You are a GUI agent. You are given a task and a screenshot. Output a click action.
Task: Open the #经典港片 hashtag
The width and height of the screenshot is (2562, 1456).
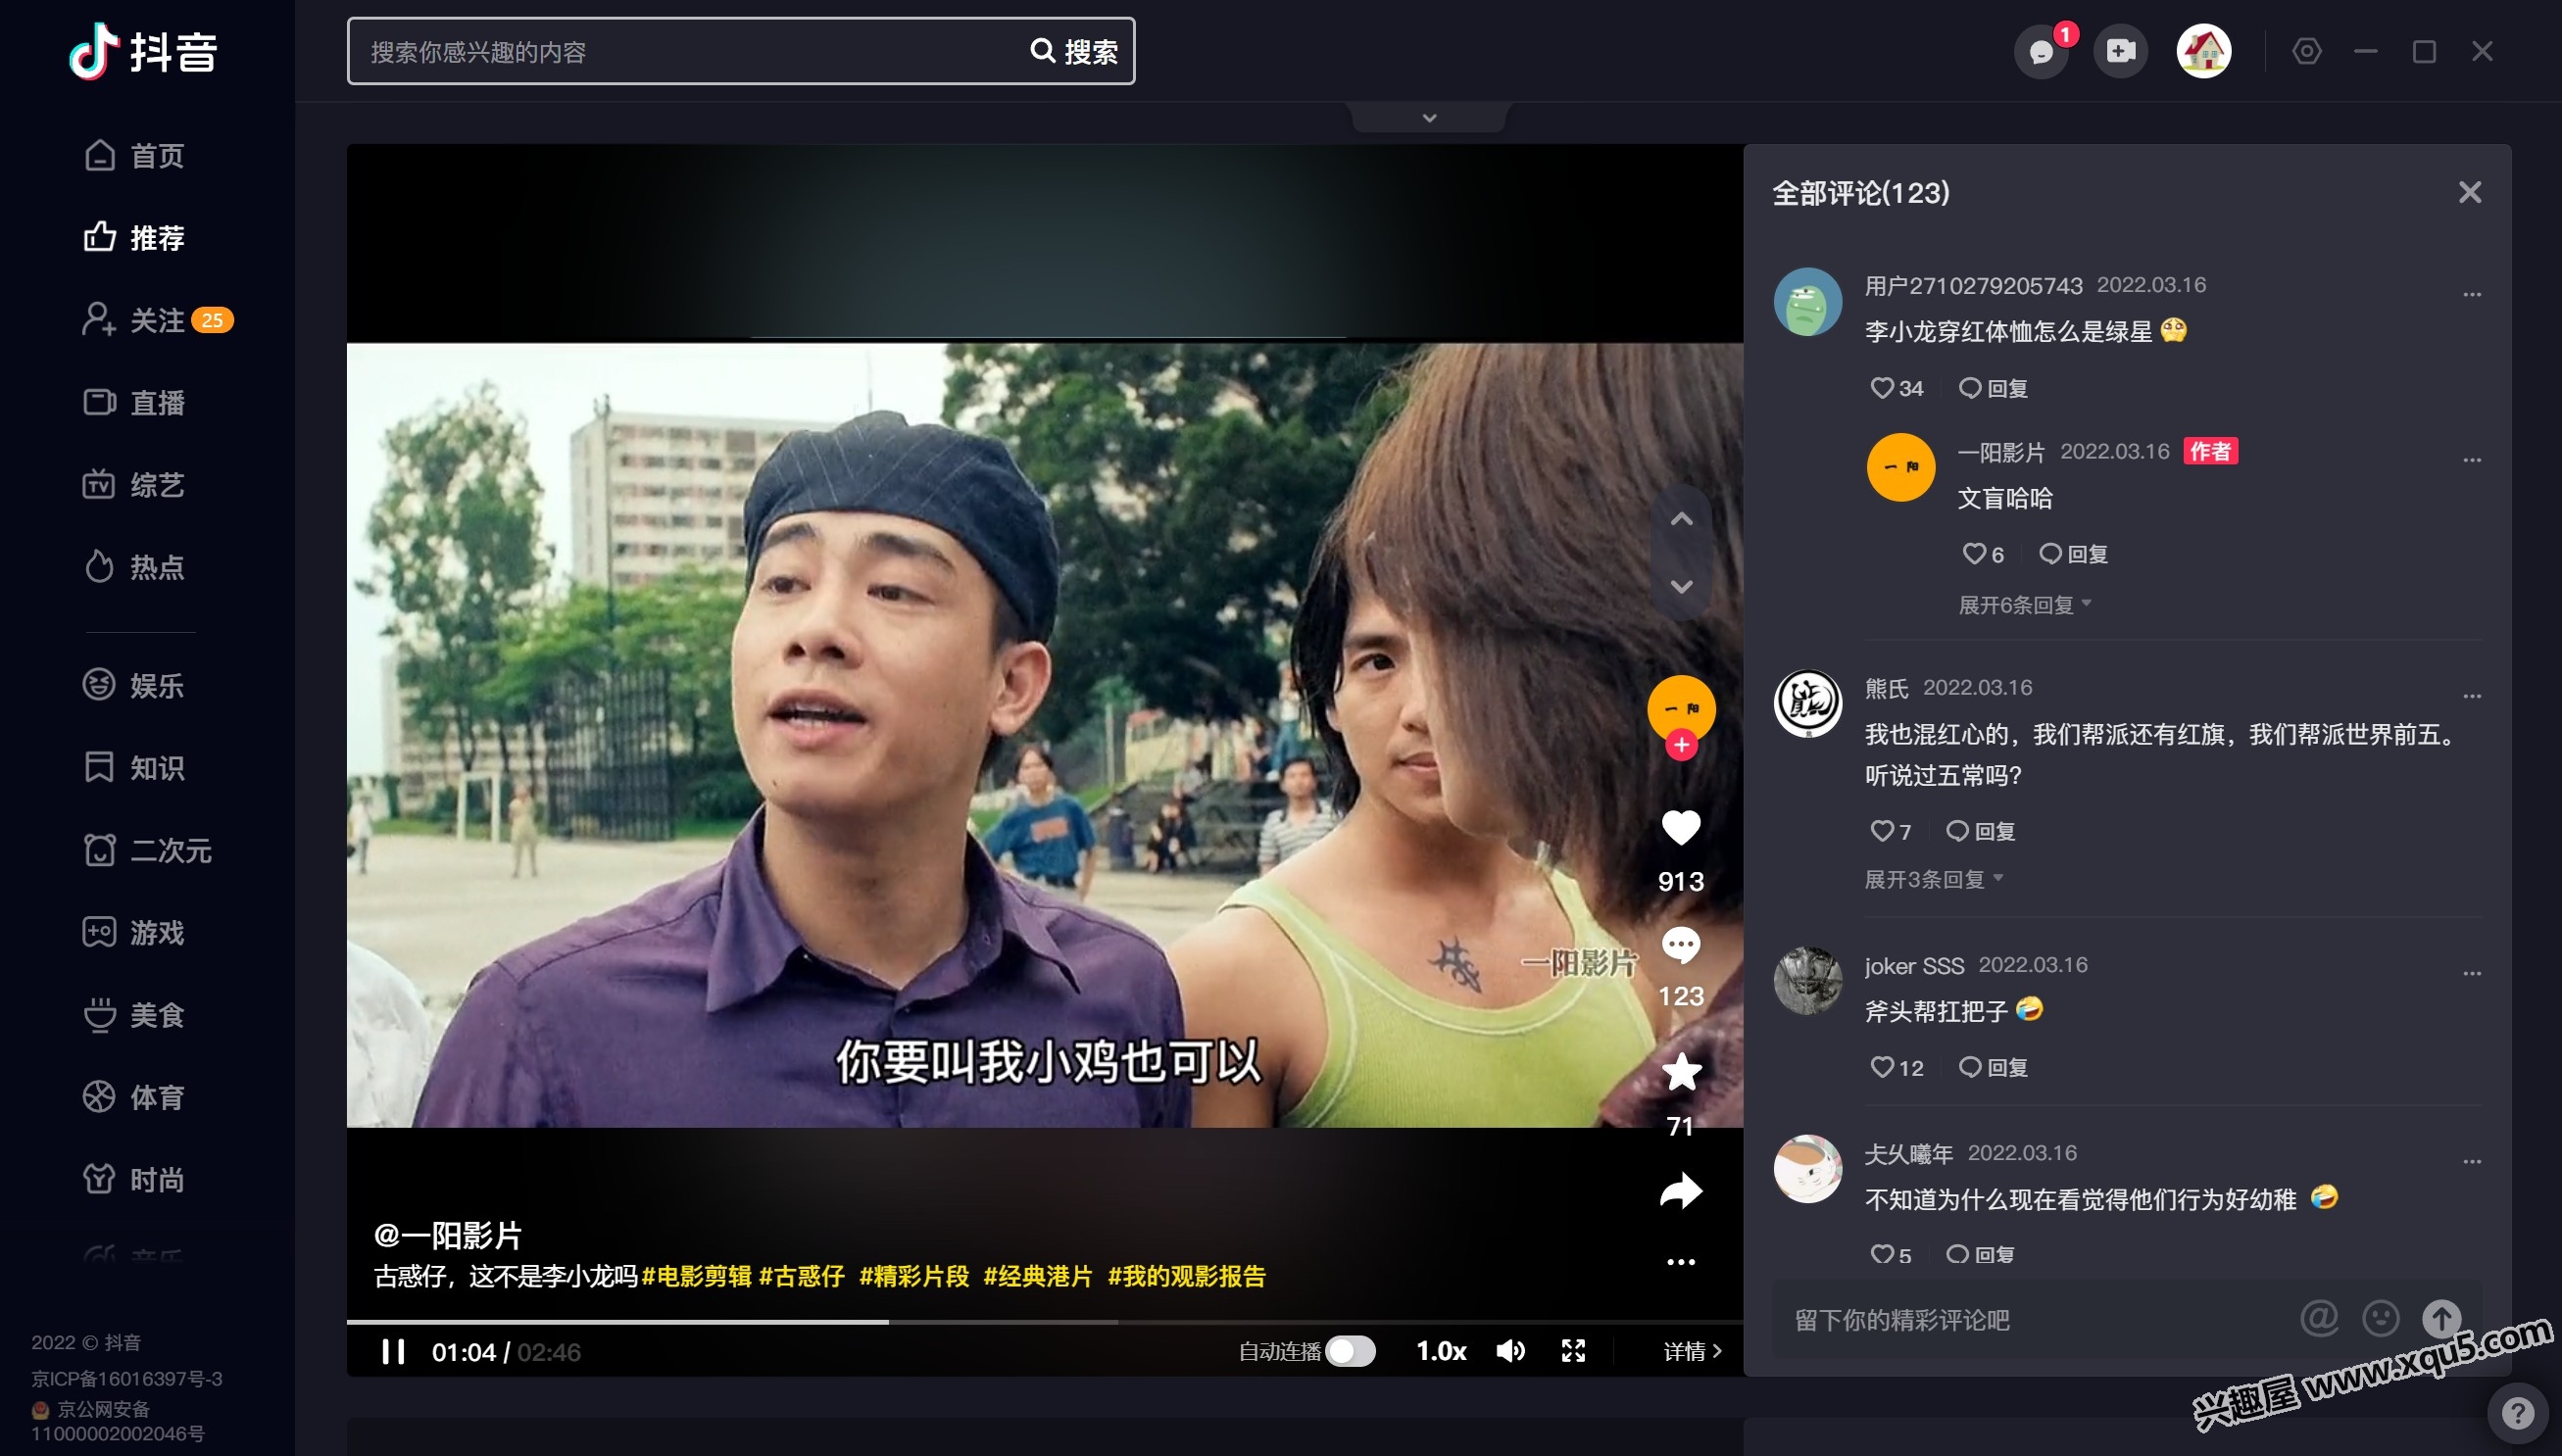pos(1038,1276)
